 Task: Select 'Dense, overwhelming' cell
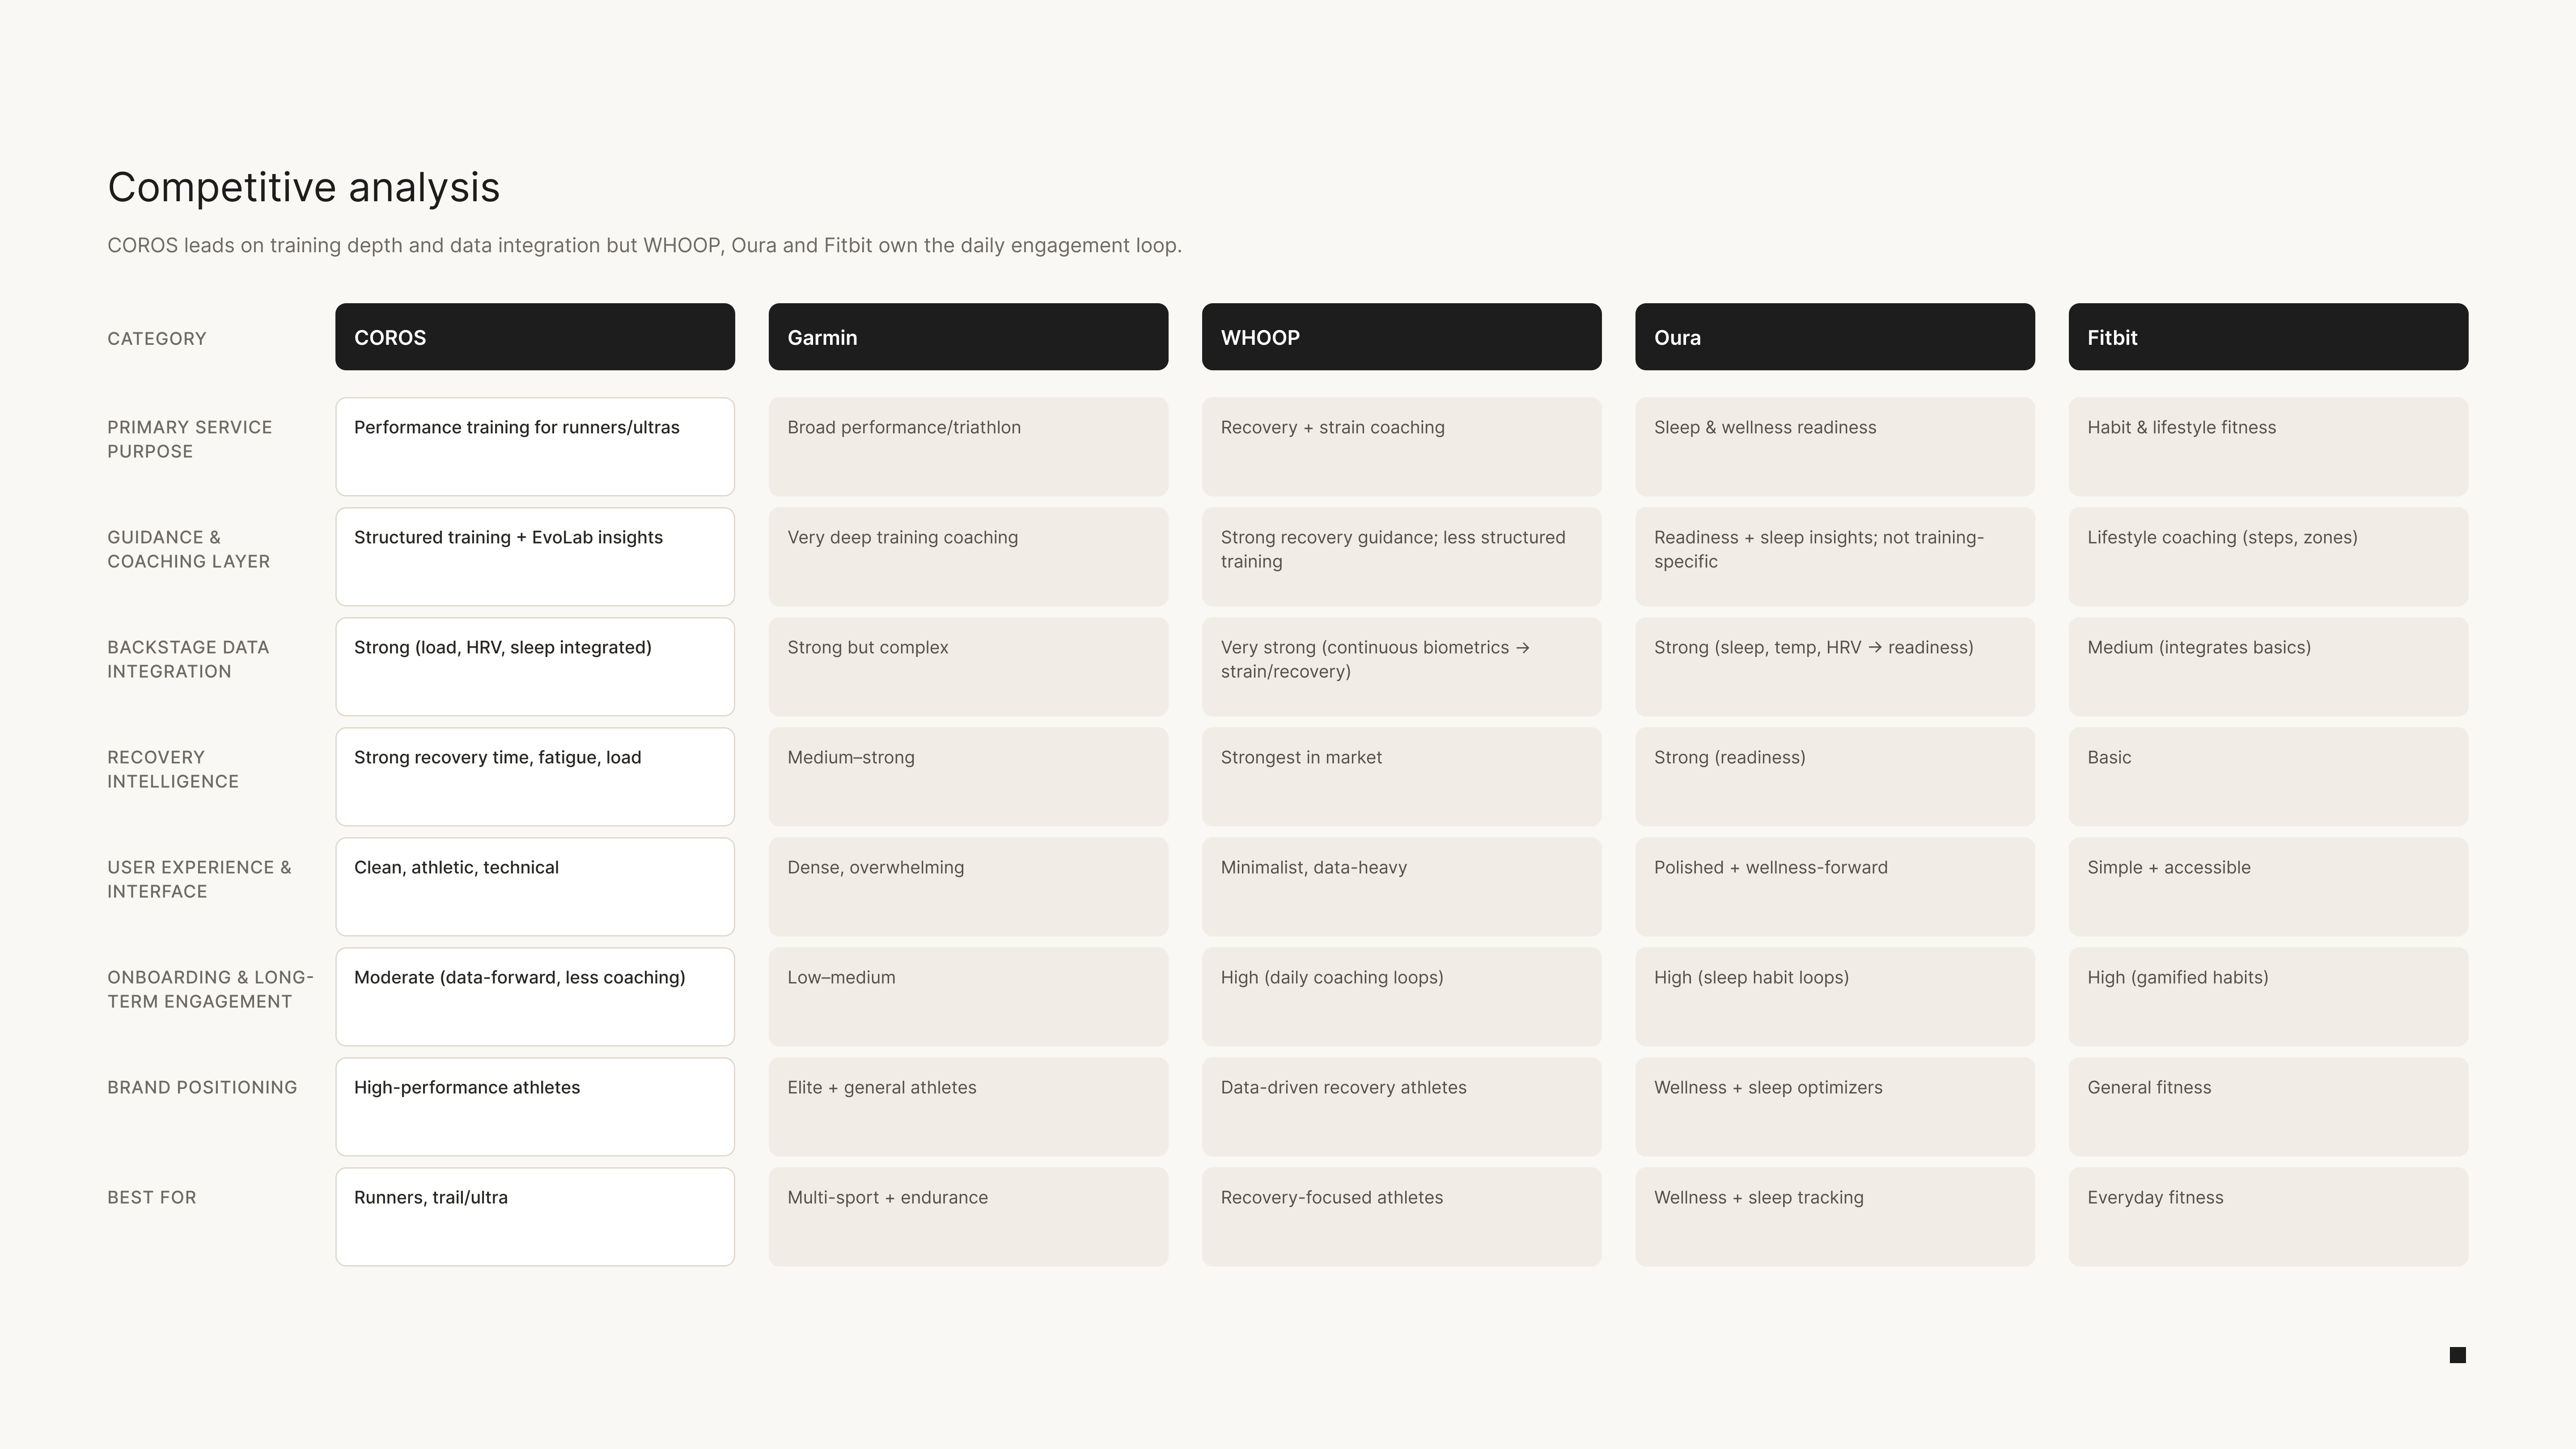click(x=968, y=887)
